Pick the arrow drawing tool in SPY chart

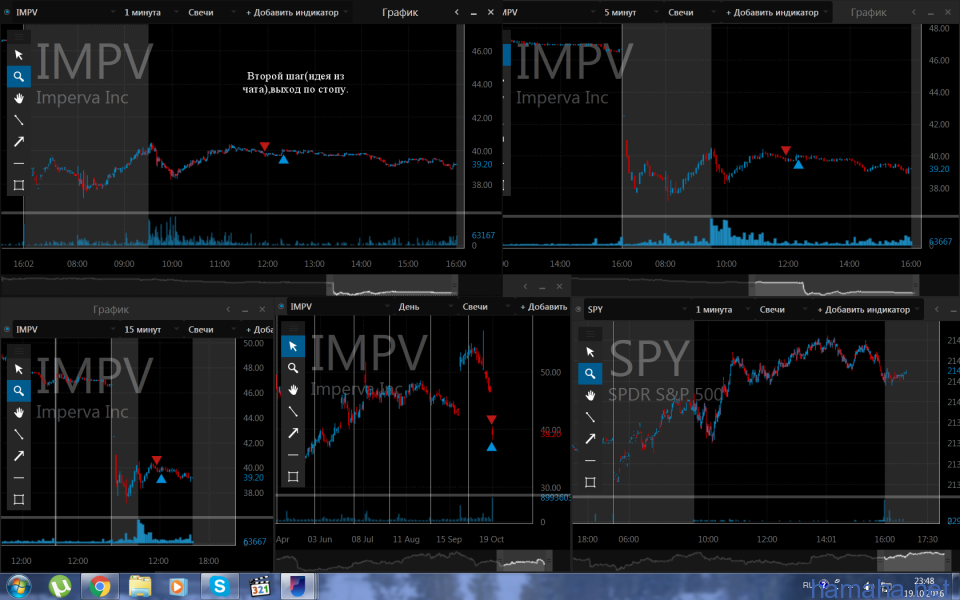tap(590, 438)
